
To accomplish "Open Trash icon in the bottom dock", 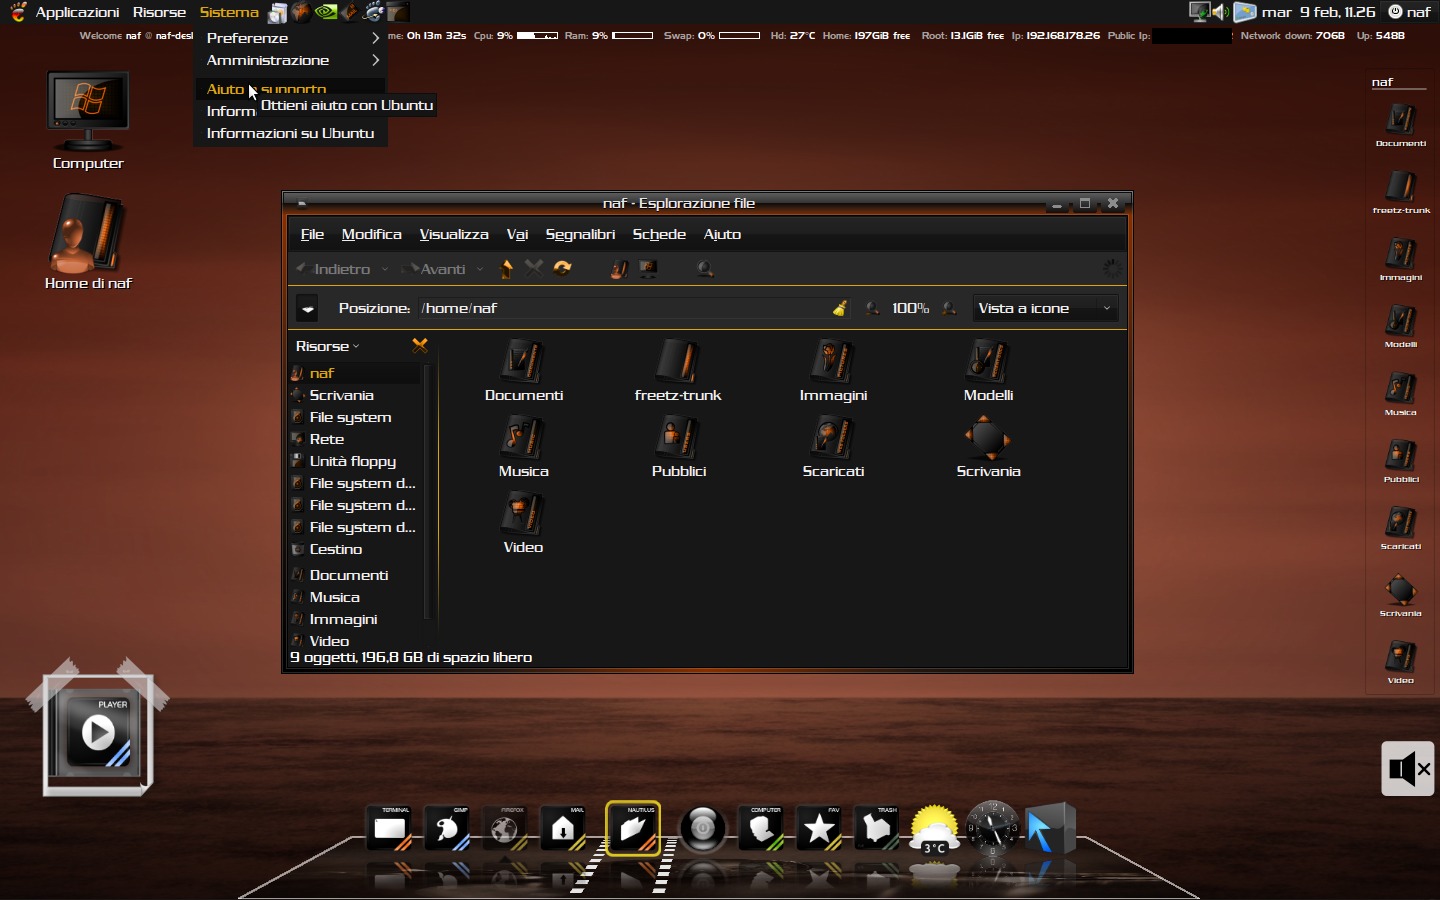I will coord(877,828).
